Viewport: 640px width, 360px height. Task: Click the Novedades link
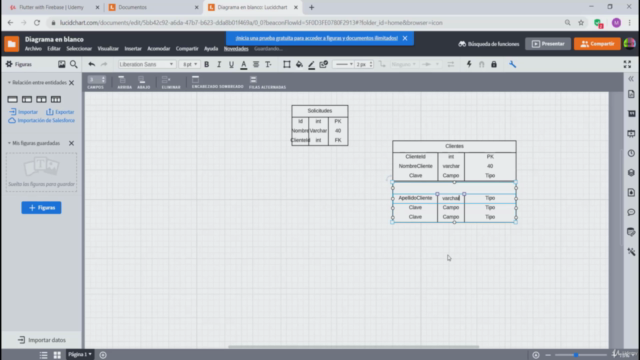pyautogui.click(x=236, y=49)
